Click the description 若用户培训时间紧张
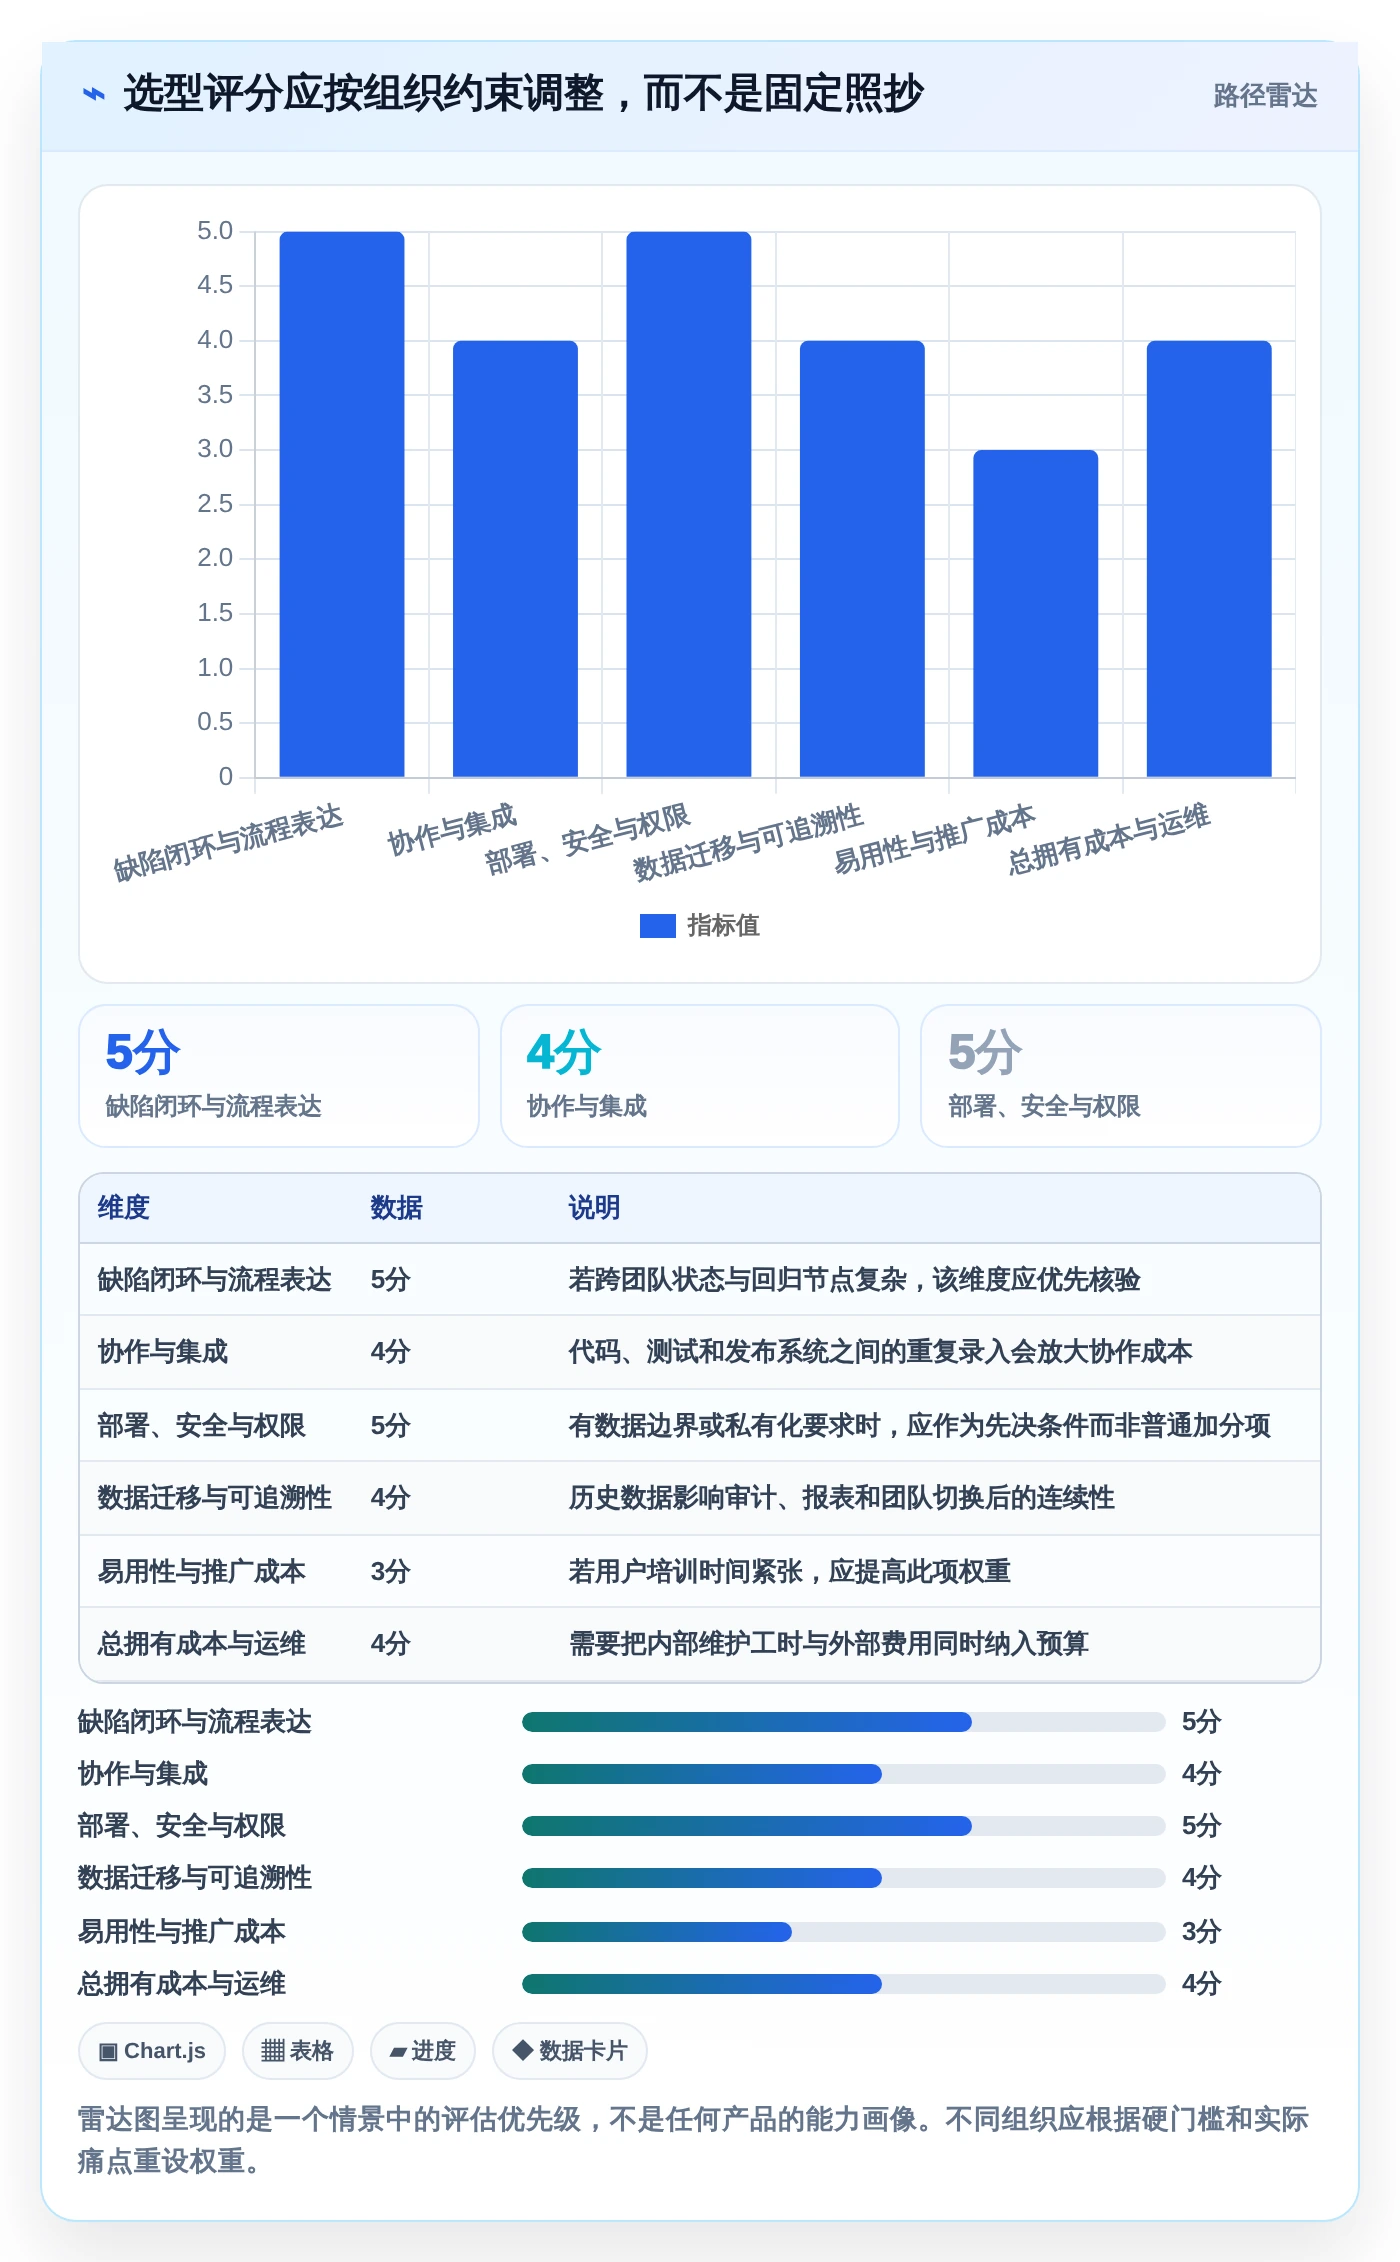 click(790, 1572)
